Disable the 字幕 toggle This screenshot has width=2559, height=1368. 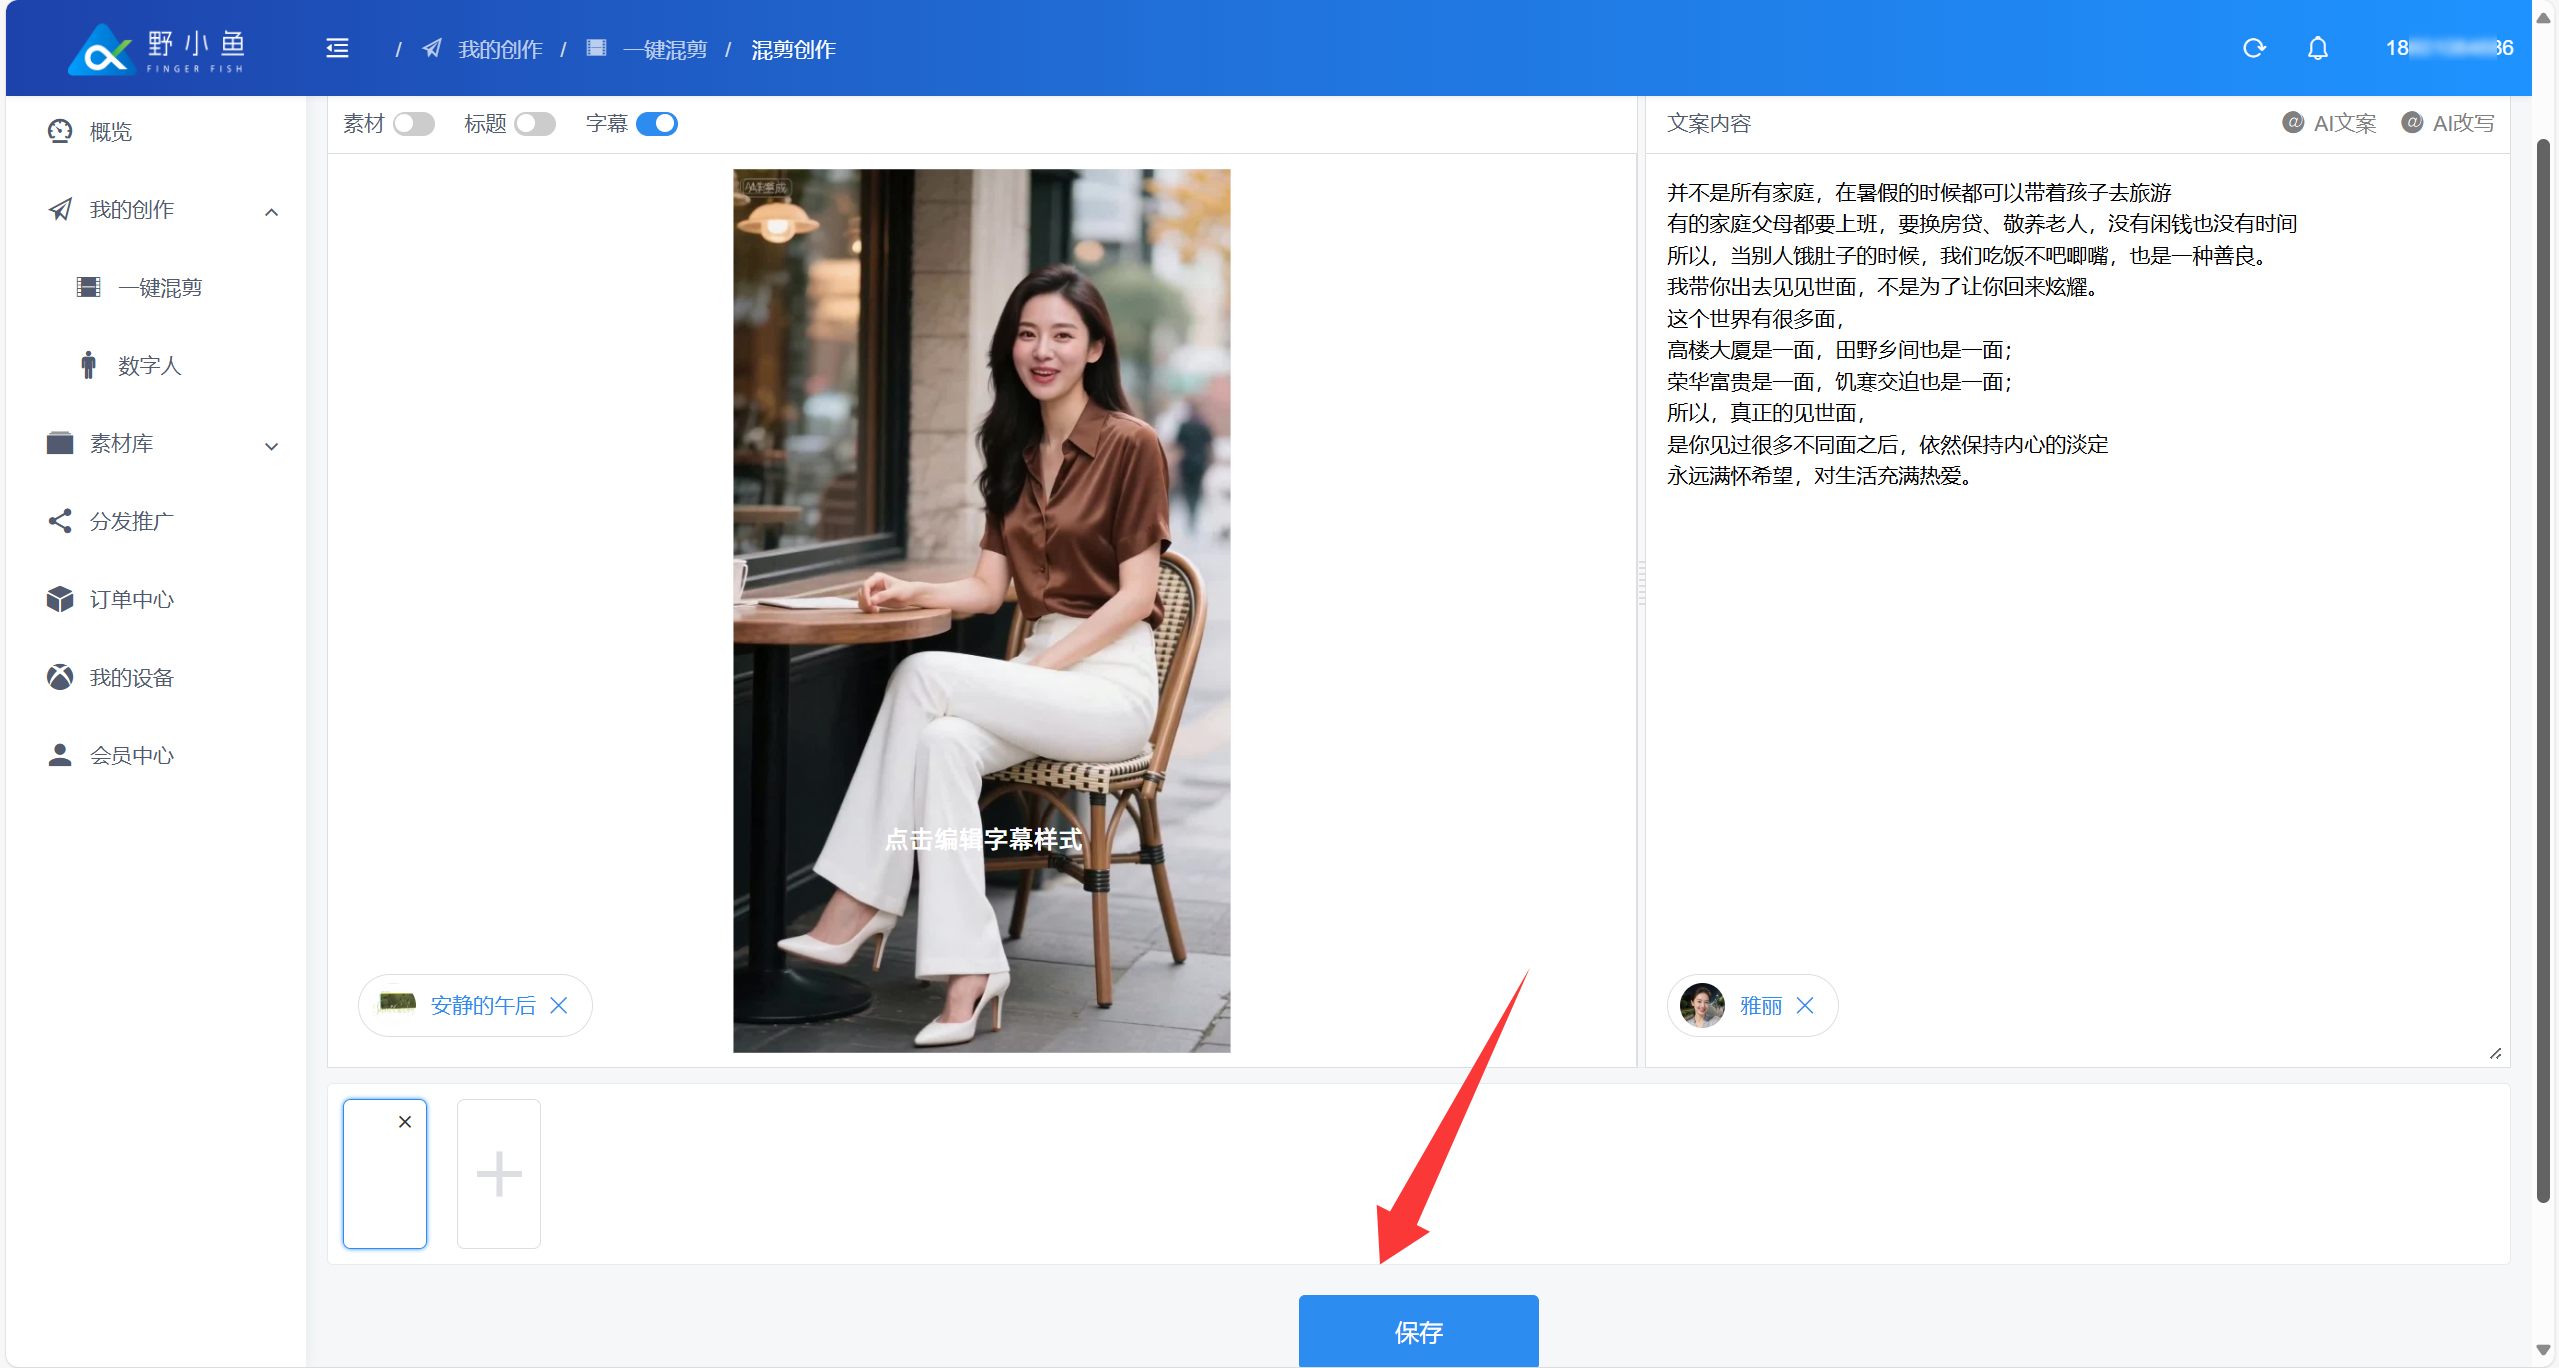coord(656,123)
